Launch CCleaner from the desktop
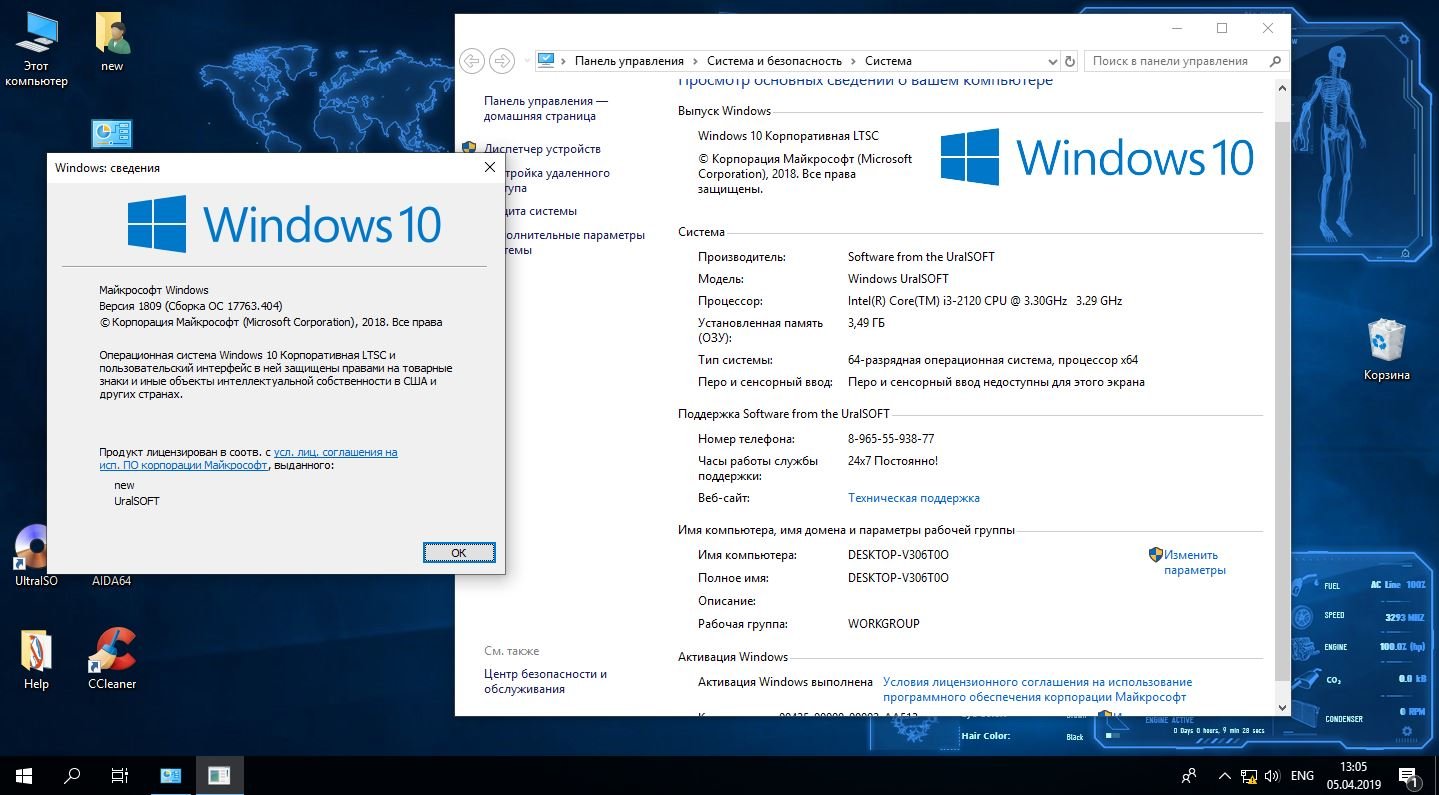Viewport: 1439px width, 795px height. click(112, 658)
